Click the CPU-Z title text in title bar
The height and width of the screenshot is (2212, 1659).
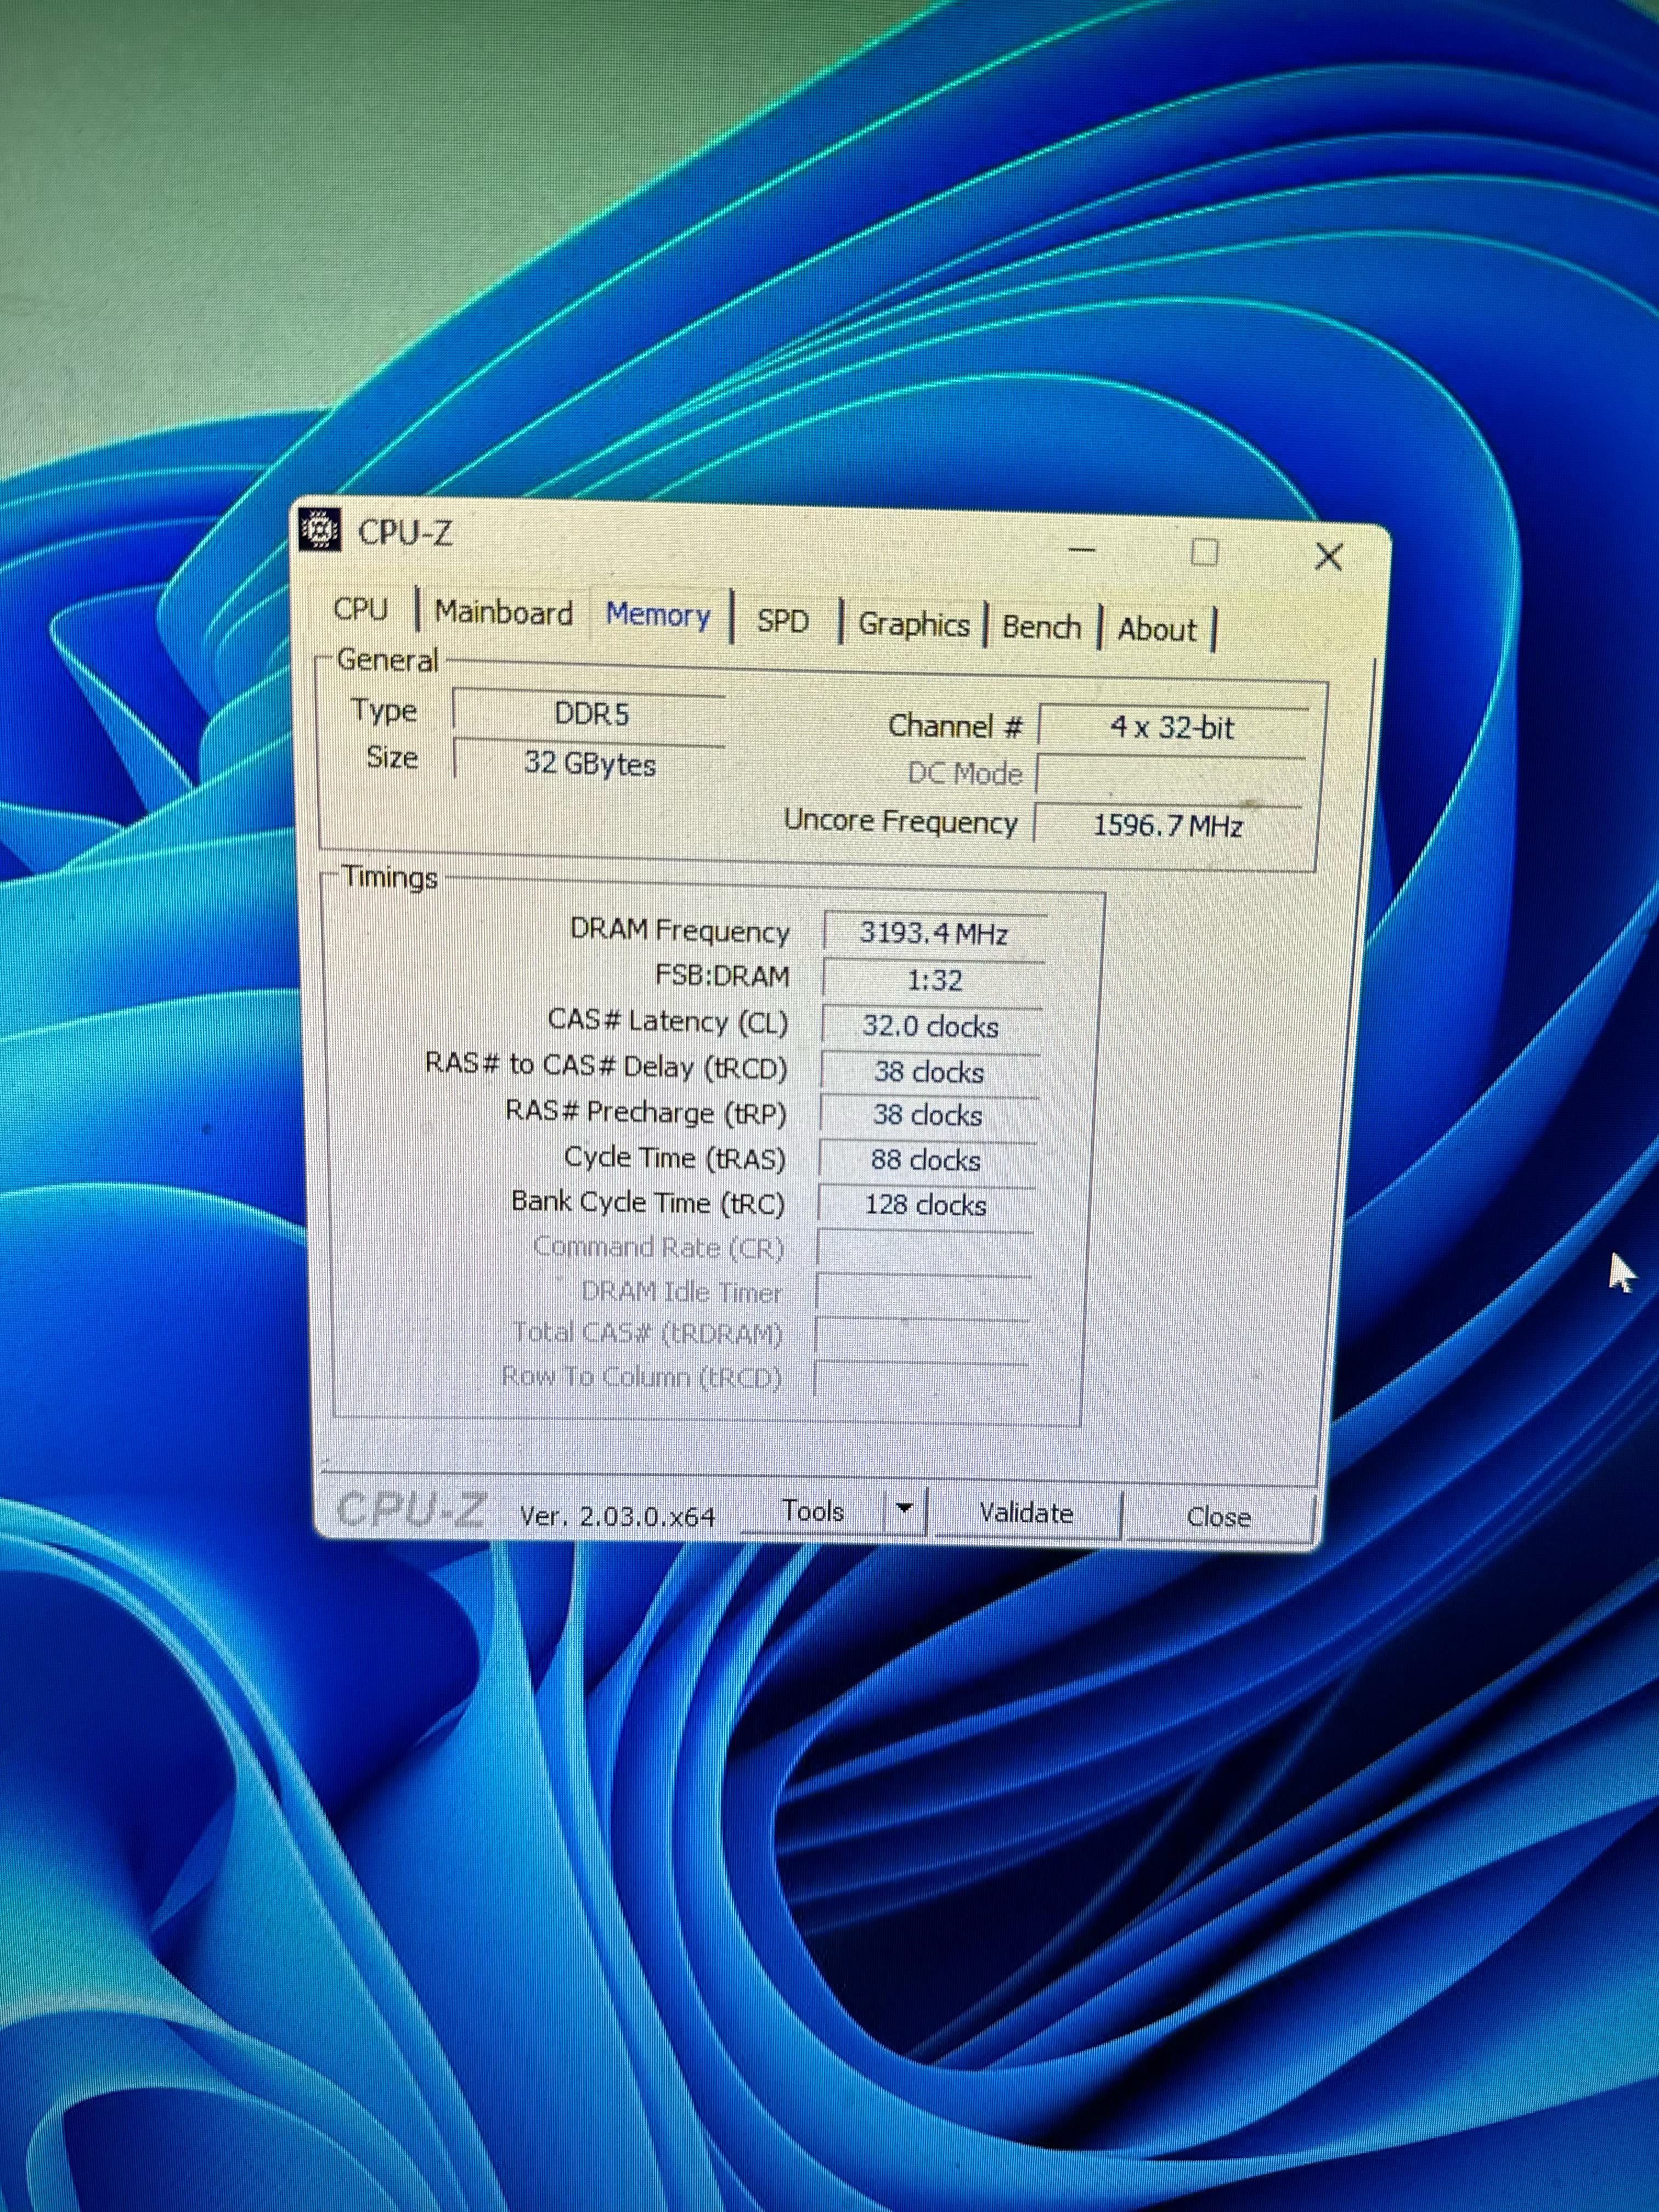tap(405, 533)
